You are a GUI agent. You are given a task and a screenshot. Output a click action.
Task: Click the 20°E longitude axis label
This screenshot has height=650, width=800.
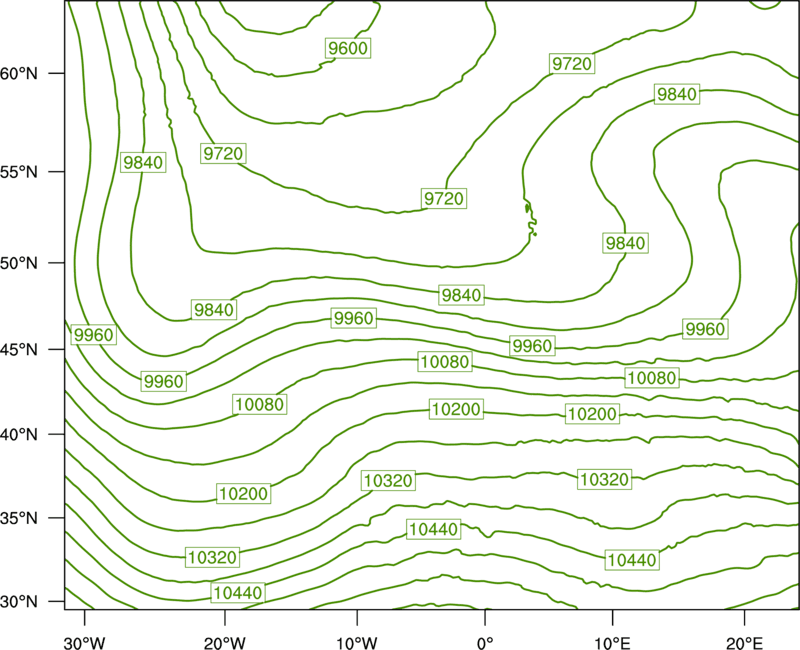click(744, 643)
